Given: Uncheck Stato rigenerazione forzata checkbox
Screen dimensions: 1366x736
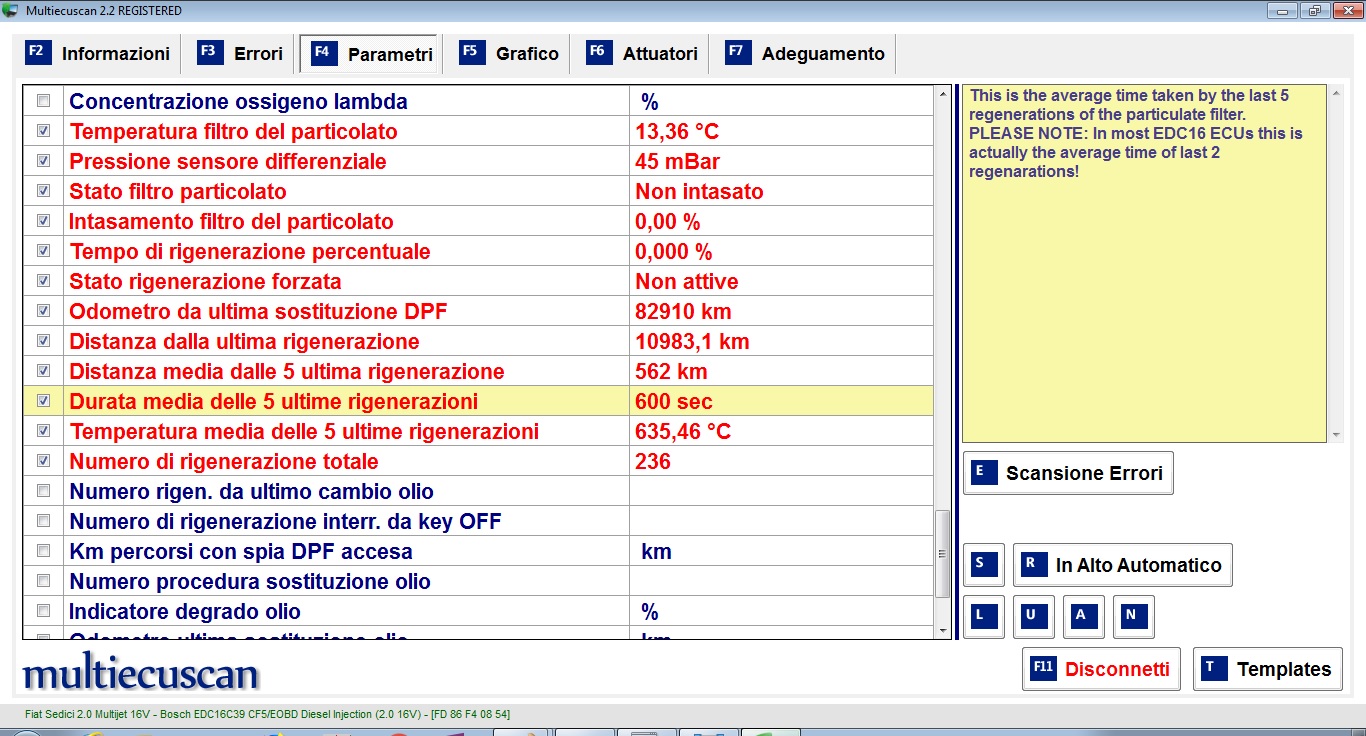Looking at the screenshot, I should (x=43, y=281).
